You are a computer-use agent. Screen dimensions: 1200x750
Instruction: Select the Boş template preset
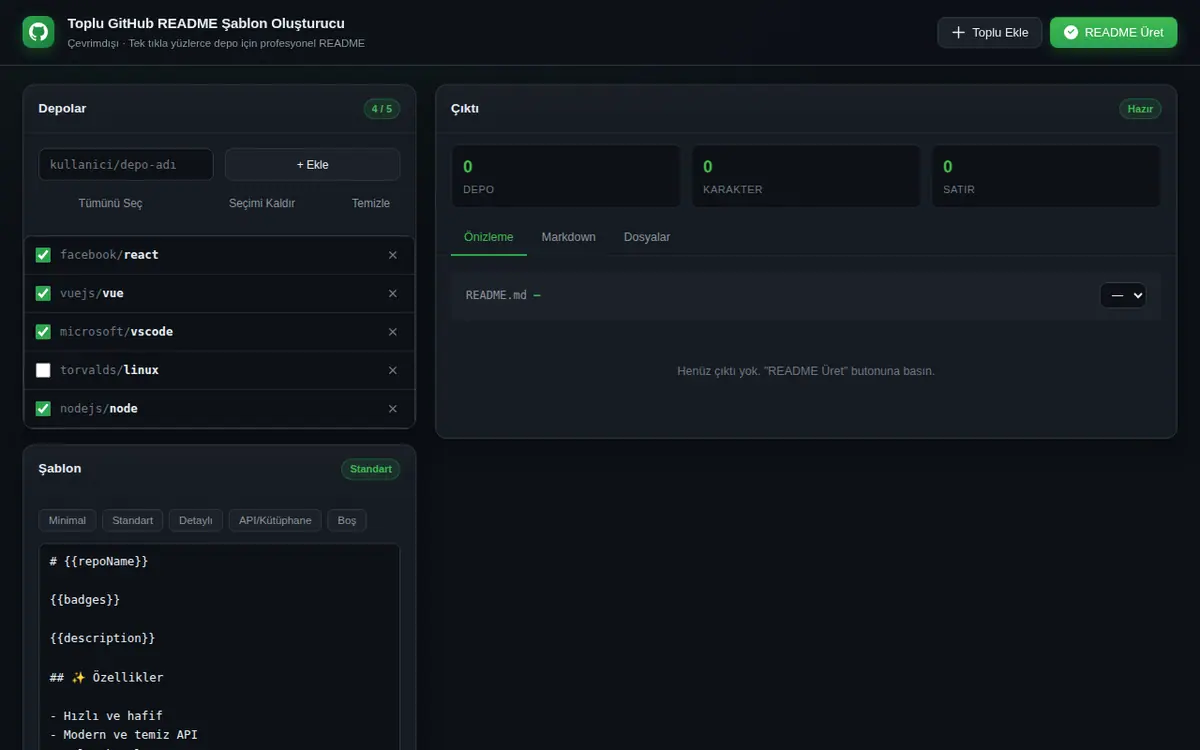pos(347,520)
